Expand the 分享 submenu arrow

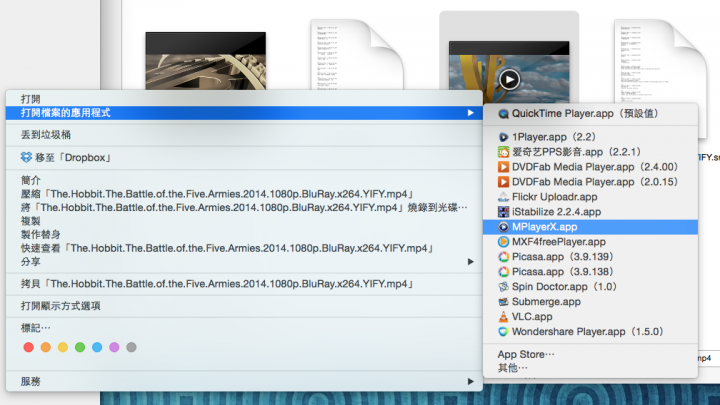pyautogui.click(x=470, y=262)
